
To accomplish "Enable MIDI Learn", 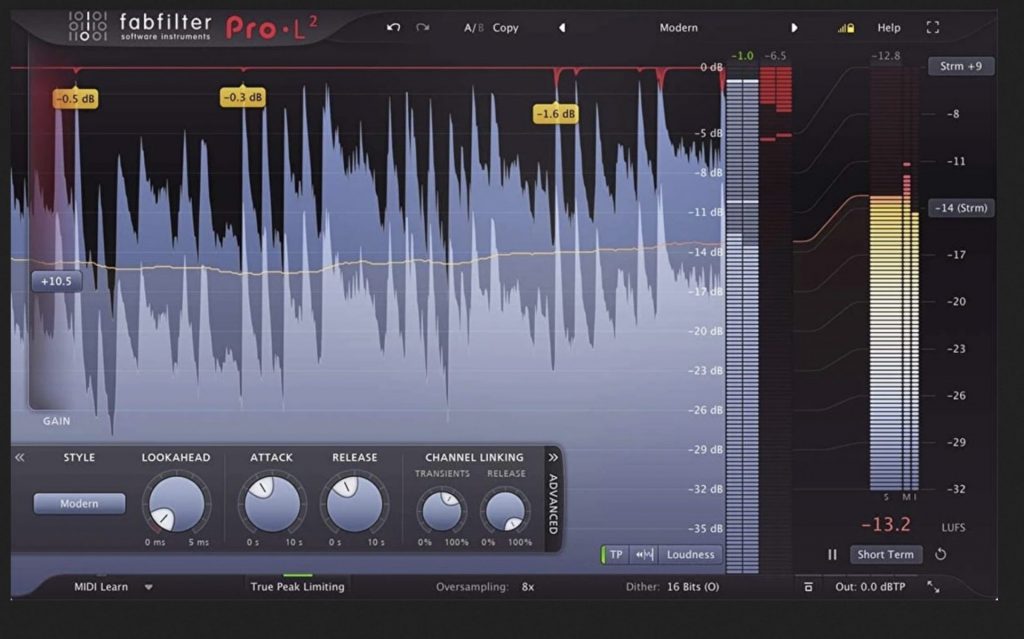I will pyautogui.click(x=101, y=587).
